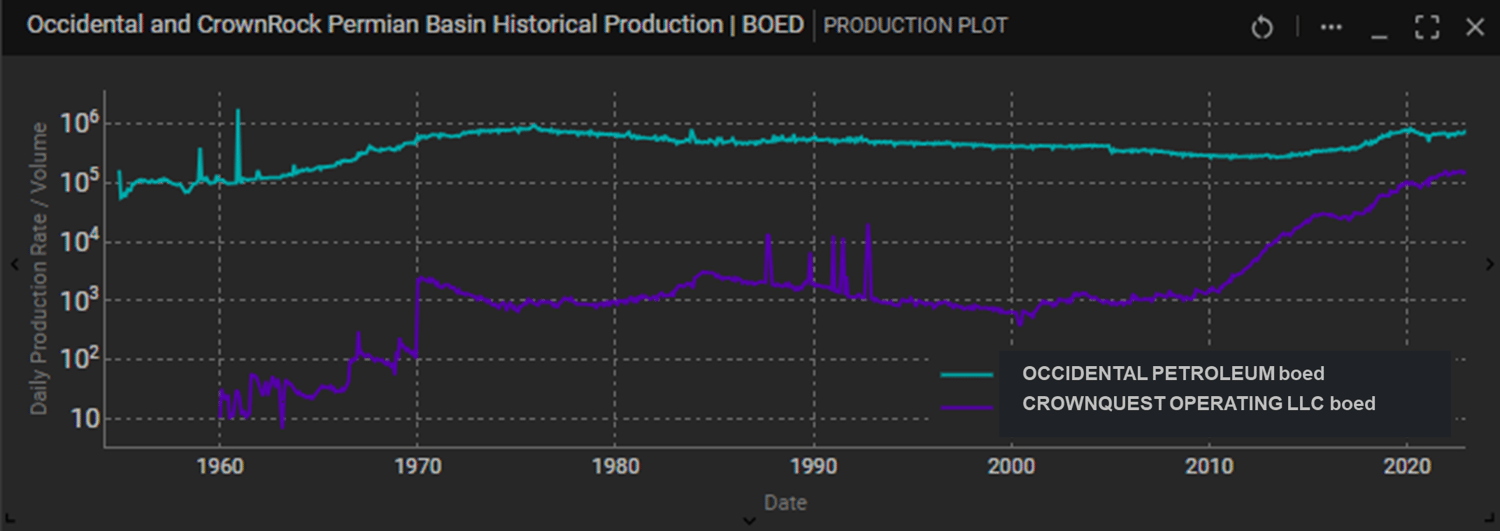1500x531 pixels.
Task: Toggle the OCCIDENTAL PETROLEUM boed legend series
Action: tap(1172, 374)
